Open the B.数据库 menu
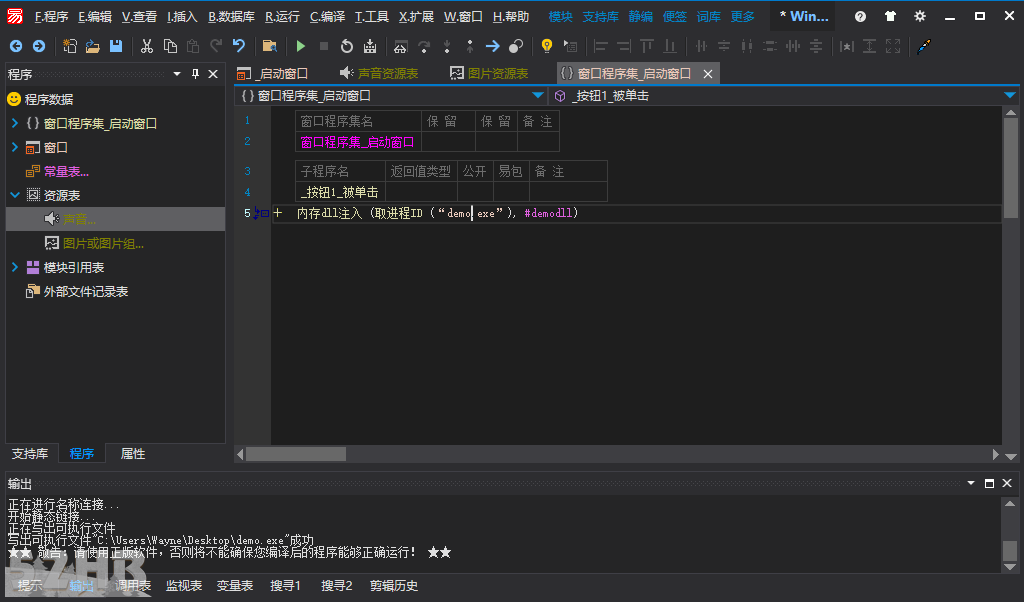Image resolution: width=1024 pixels, height=602 pixels. pyautogui.click(x=231, y=17)
